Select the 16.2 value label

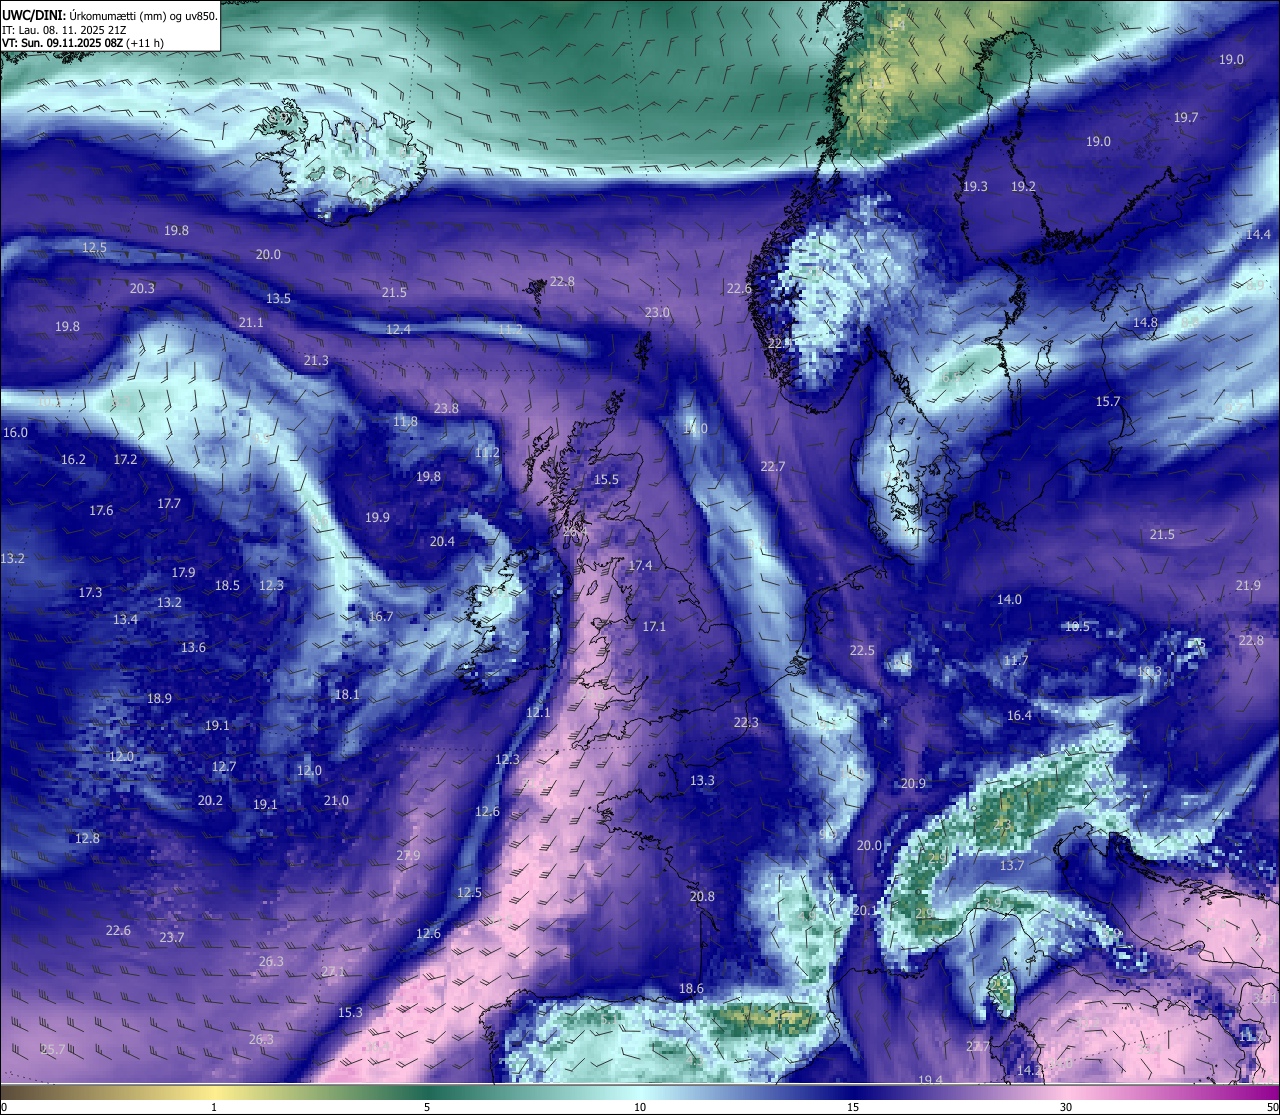click(x=73, y=460)
